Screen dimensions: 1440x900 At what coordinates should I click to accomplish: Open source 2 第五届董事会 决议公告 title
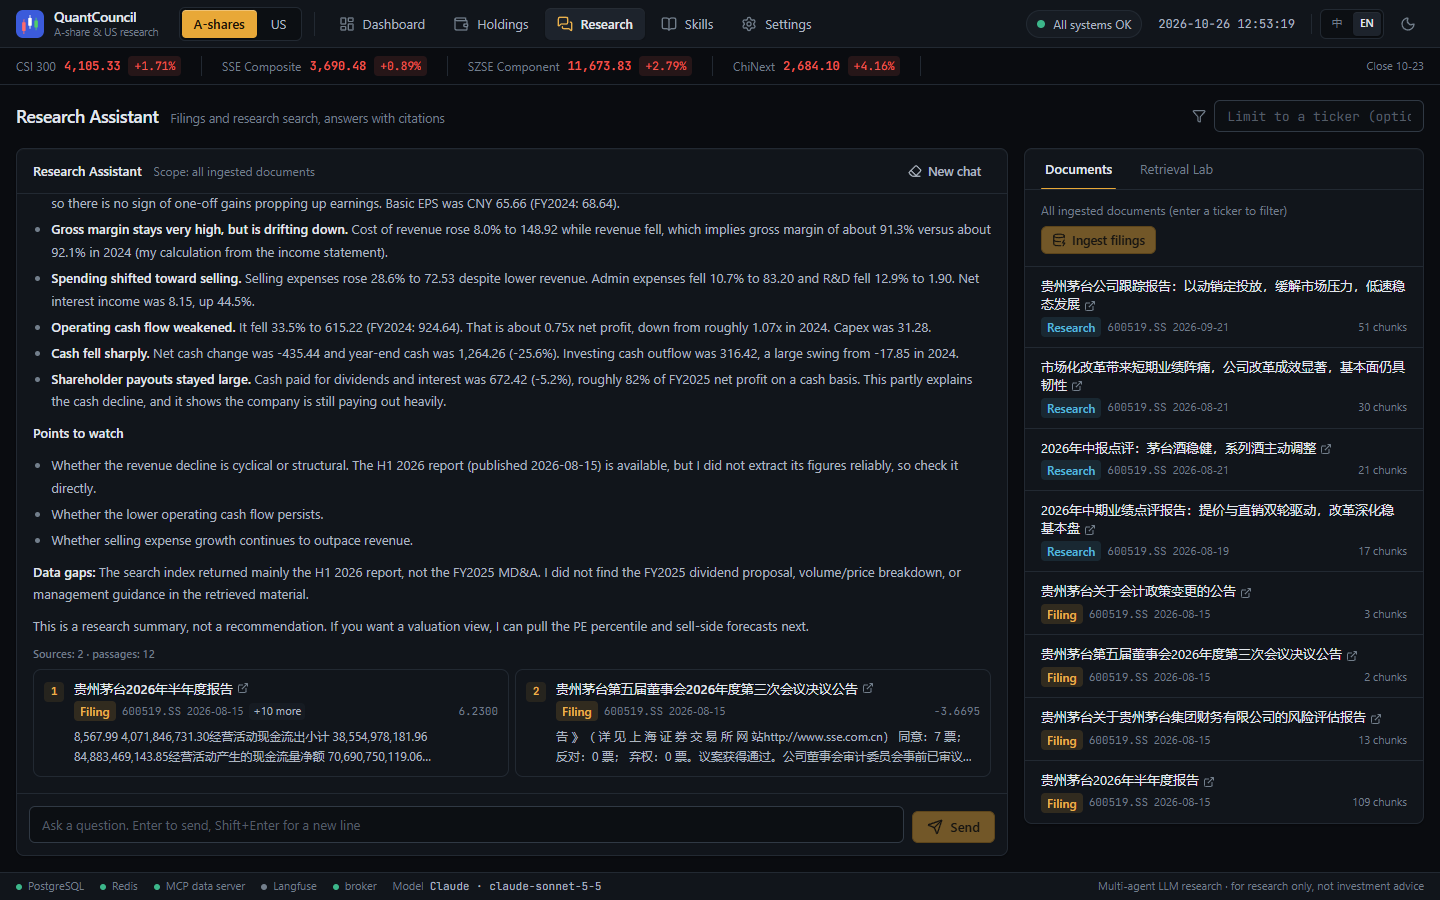pyautogui.click(x=706, y=689)
